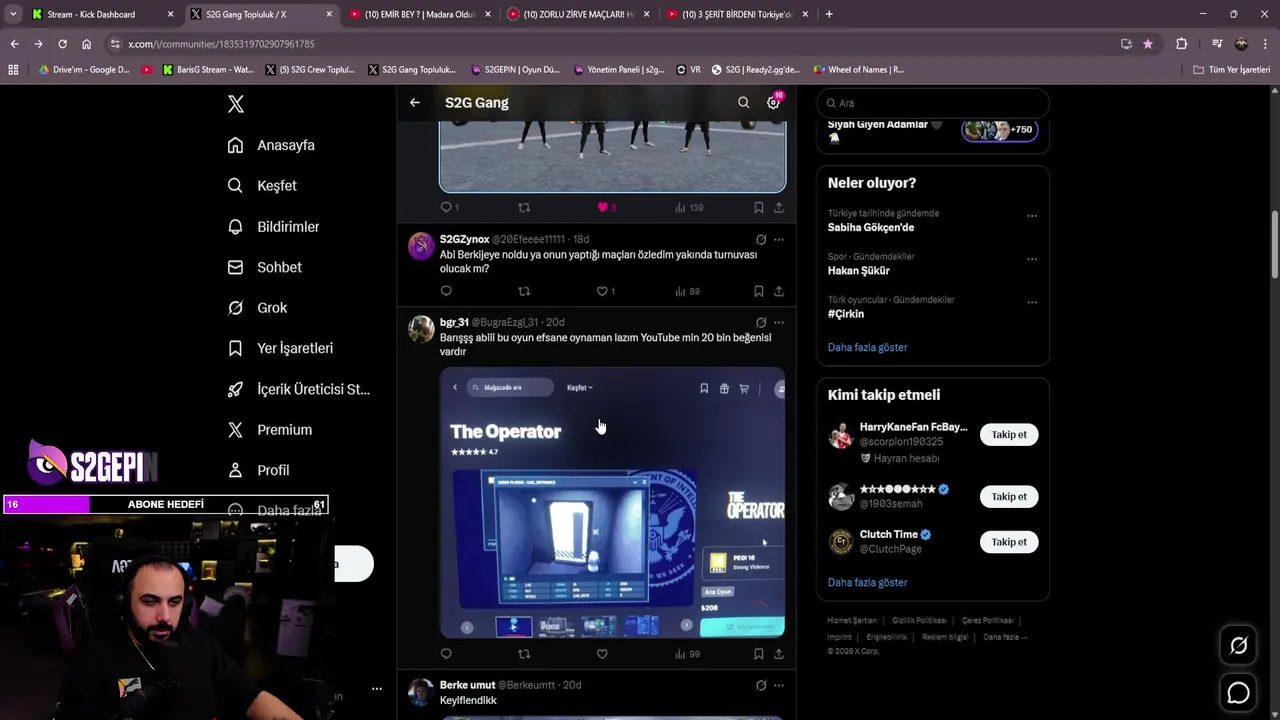Open the X logo home icon
The height and width of the screenshot is (720, 1280).
236,104
